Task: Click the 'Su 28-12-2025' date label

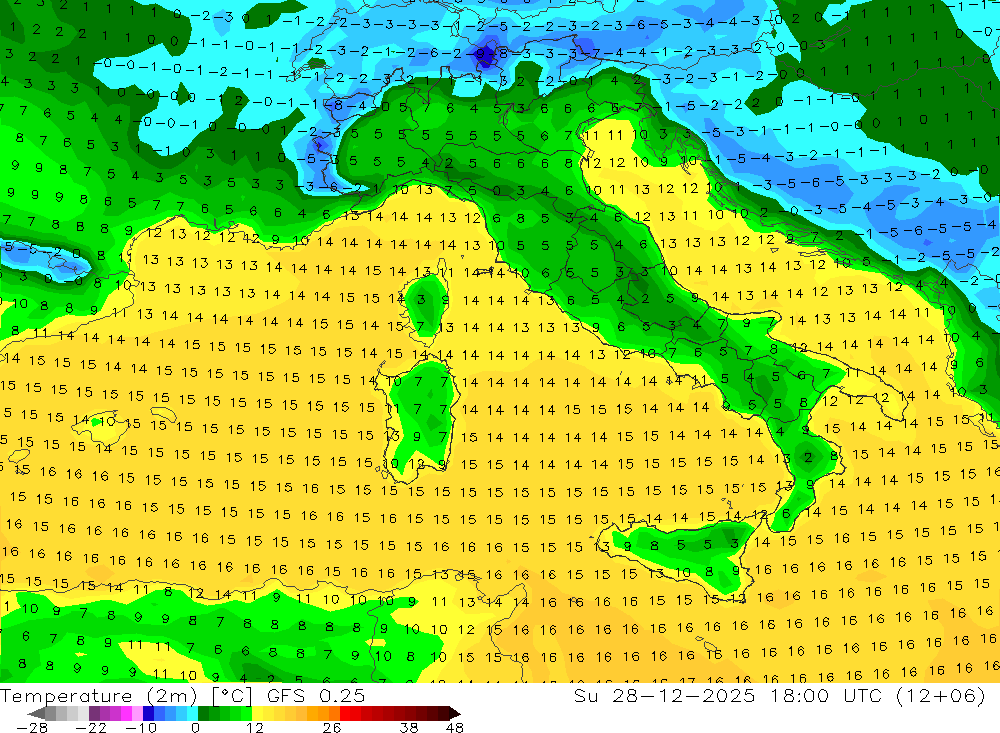Action: click(x=665, y=696)
